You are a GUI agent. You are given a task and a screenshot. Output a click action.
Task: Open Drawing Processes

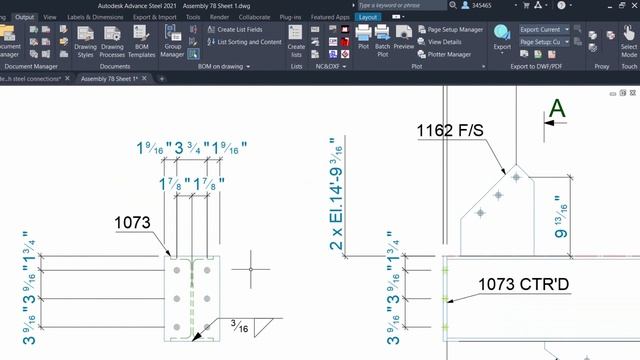click(x=112, y=42)
